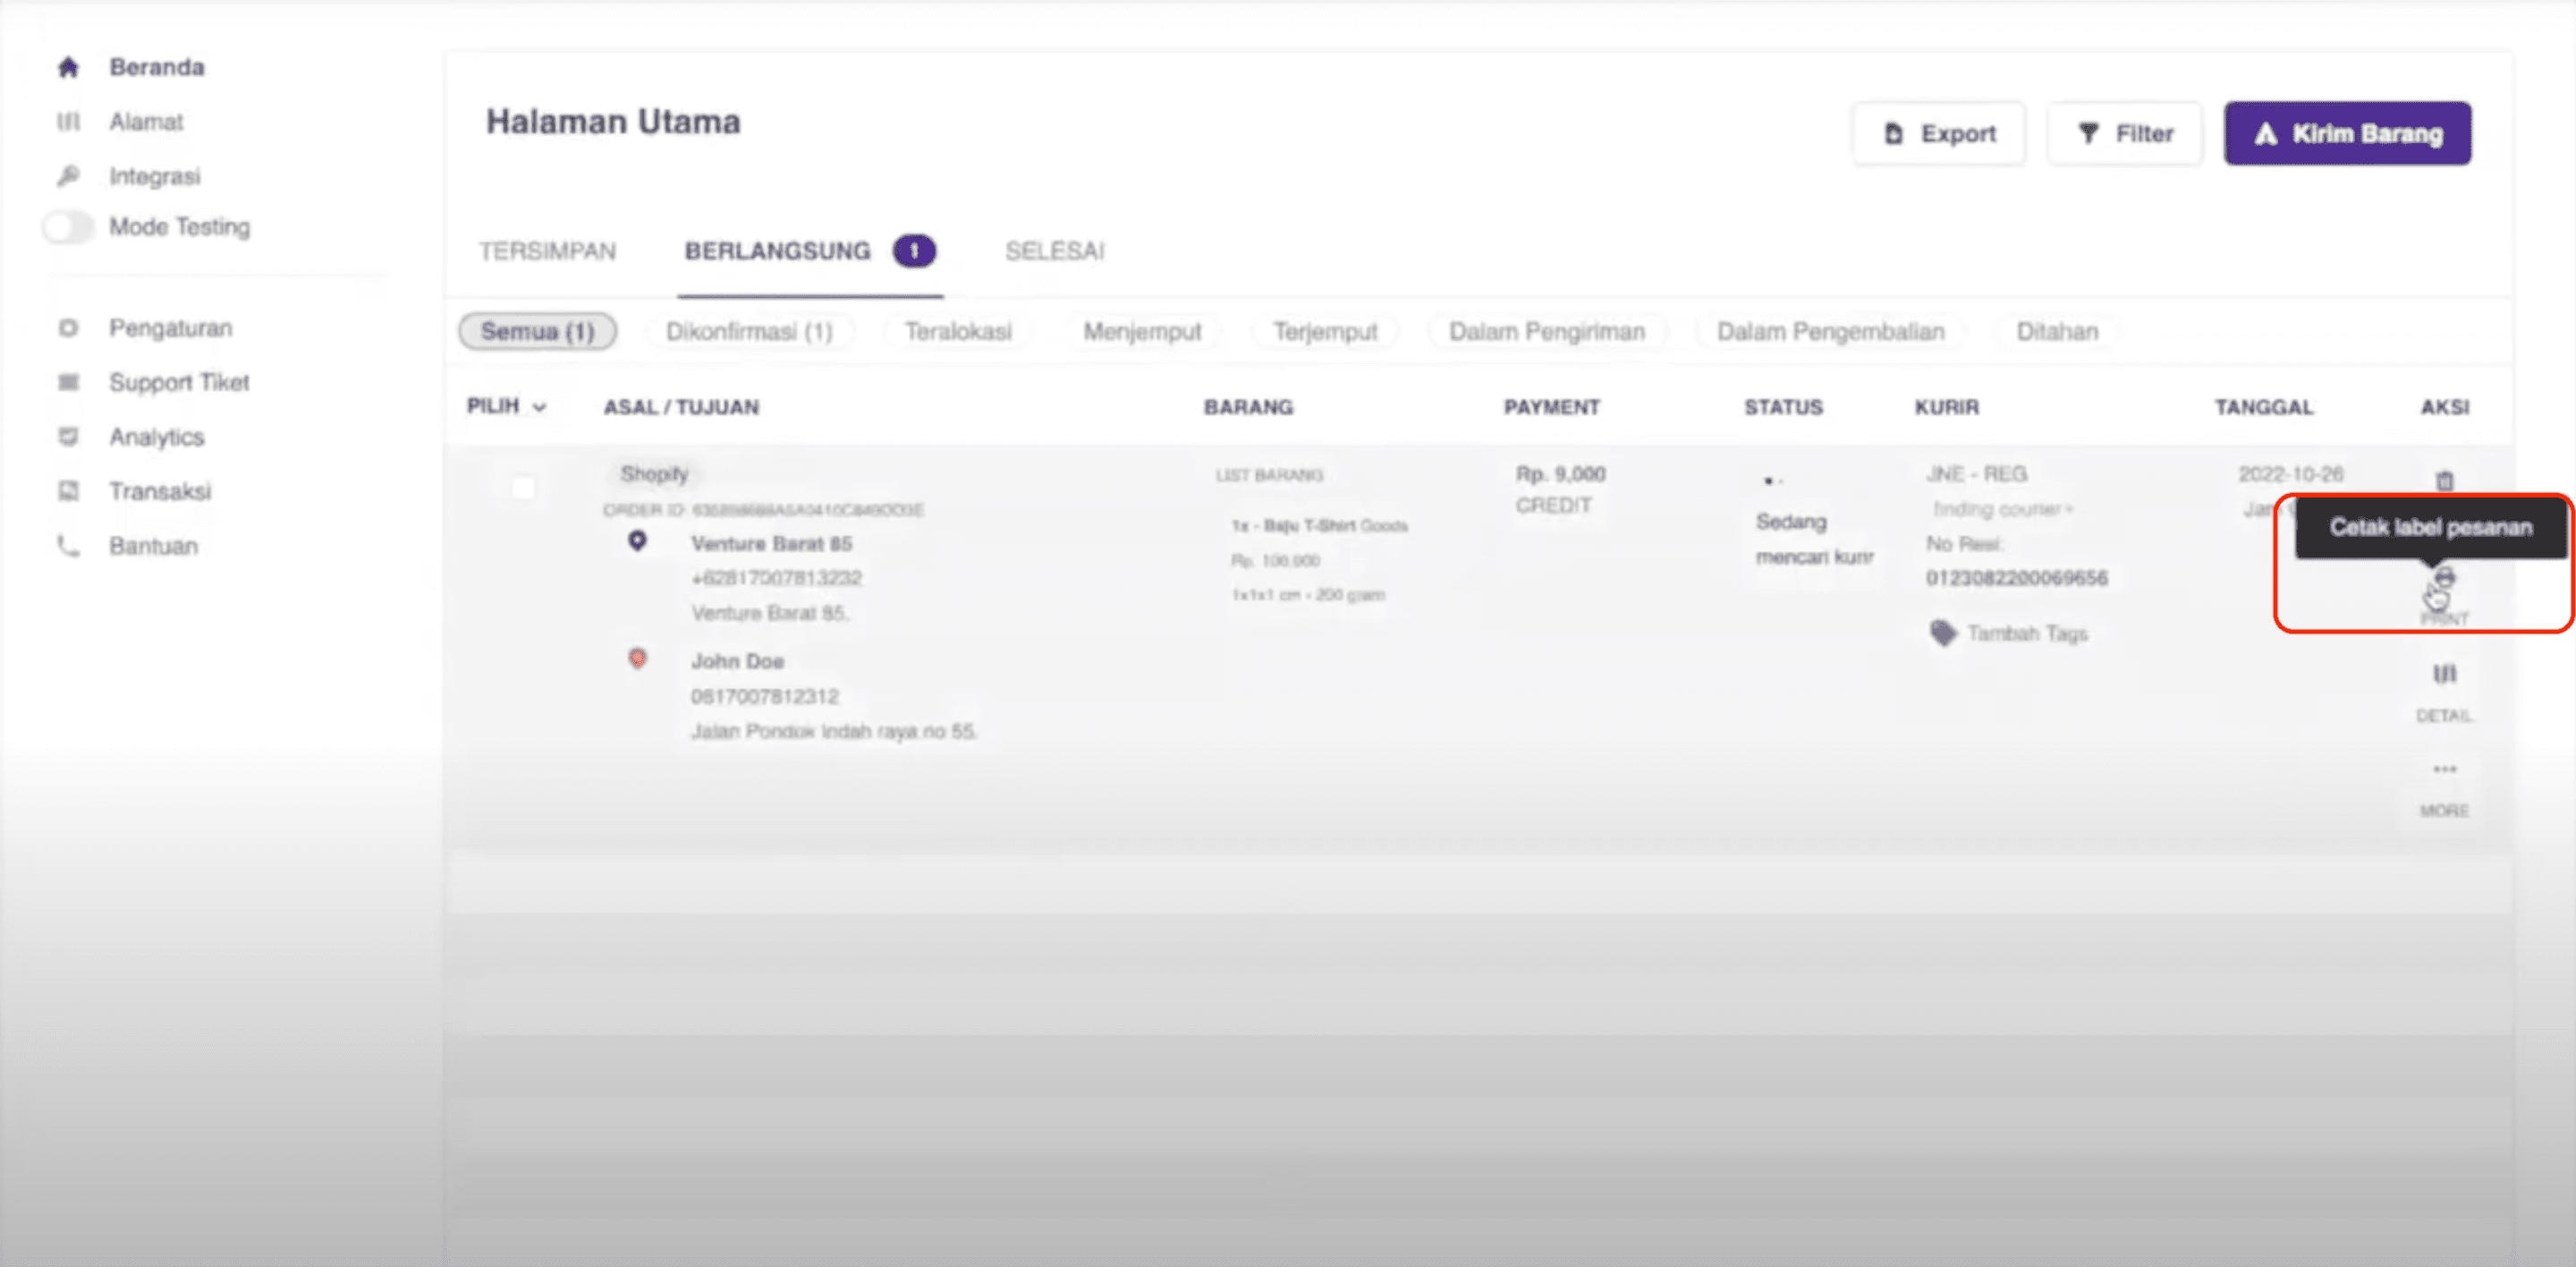Image resolution: width=2576 pixels, height=1267 pixels.
Task: Click the John Doe recipient name
Action: coord(737,661)
